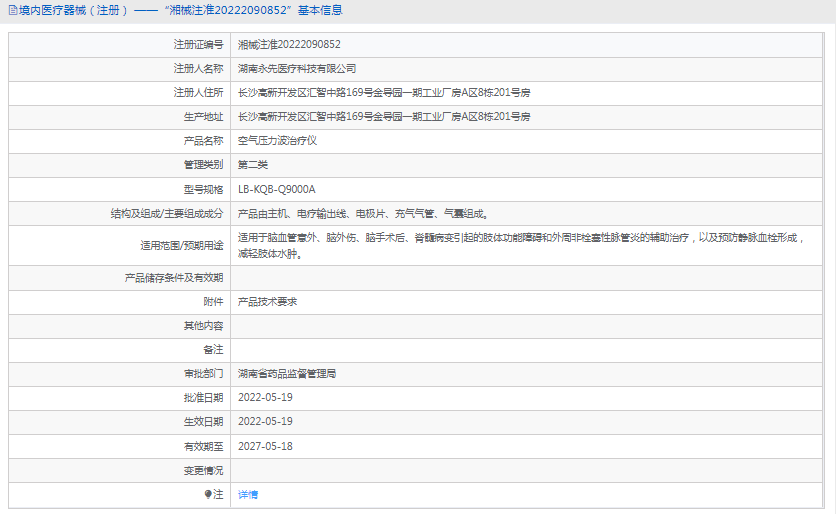Screen dimensions: 836x514
Task: Click the 型号规格 row label
Action: [204, 189]
